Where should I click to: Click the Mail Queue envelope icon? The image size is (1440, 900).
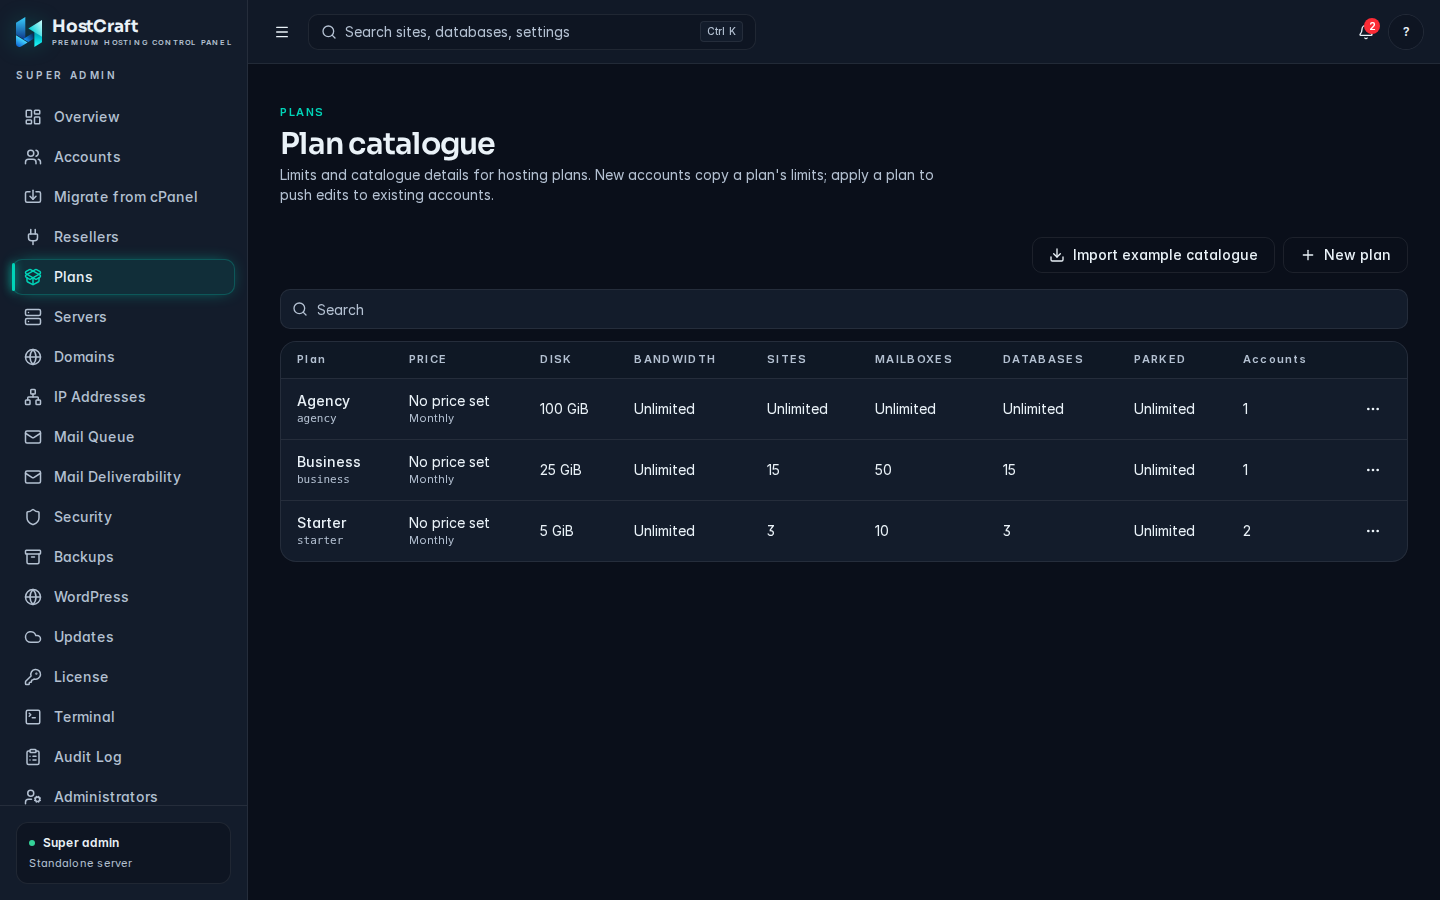click(33, 437)
